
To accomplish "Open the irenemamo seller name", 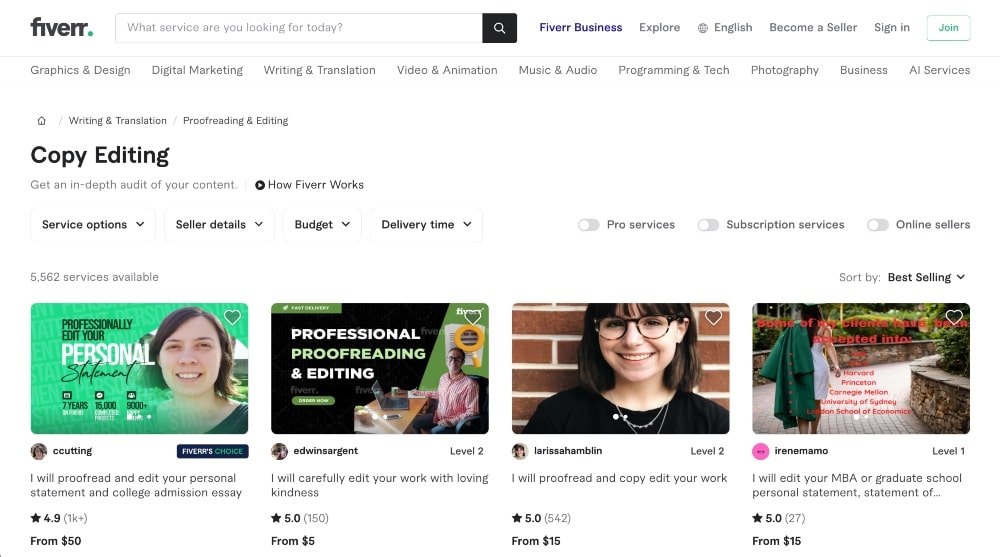I will [801, 451].
